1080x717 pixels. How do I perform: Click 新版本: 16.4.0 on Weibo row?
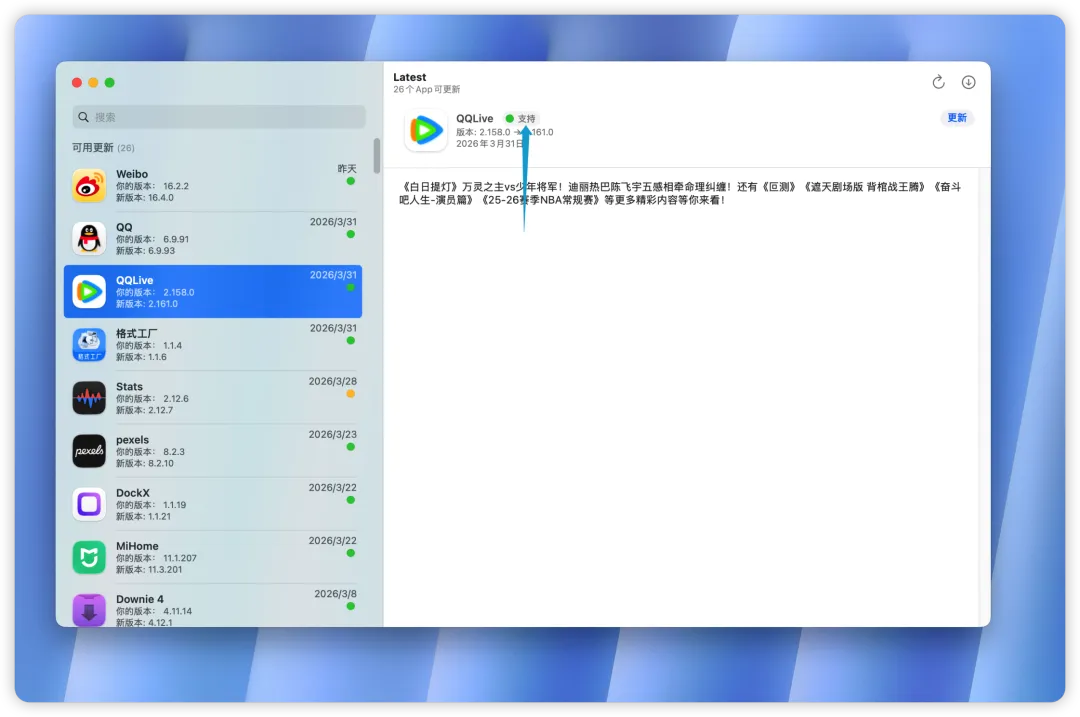point(145,198)
